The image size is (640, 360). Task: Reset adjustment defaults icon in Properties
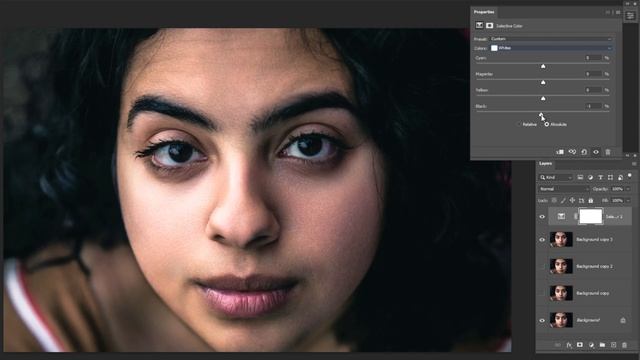coord(584,152)
